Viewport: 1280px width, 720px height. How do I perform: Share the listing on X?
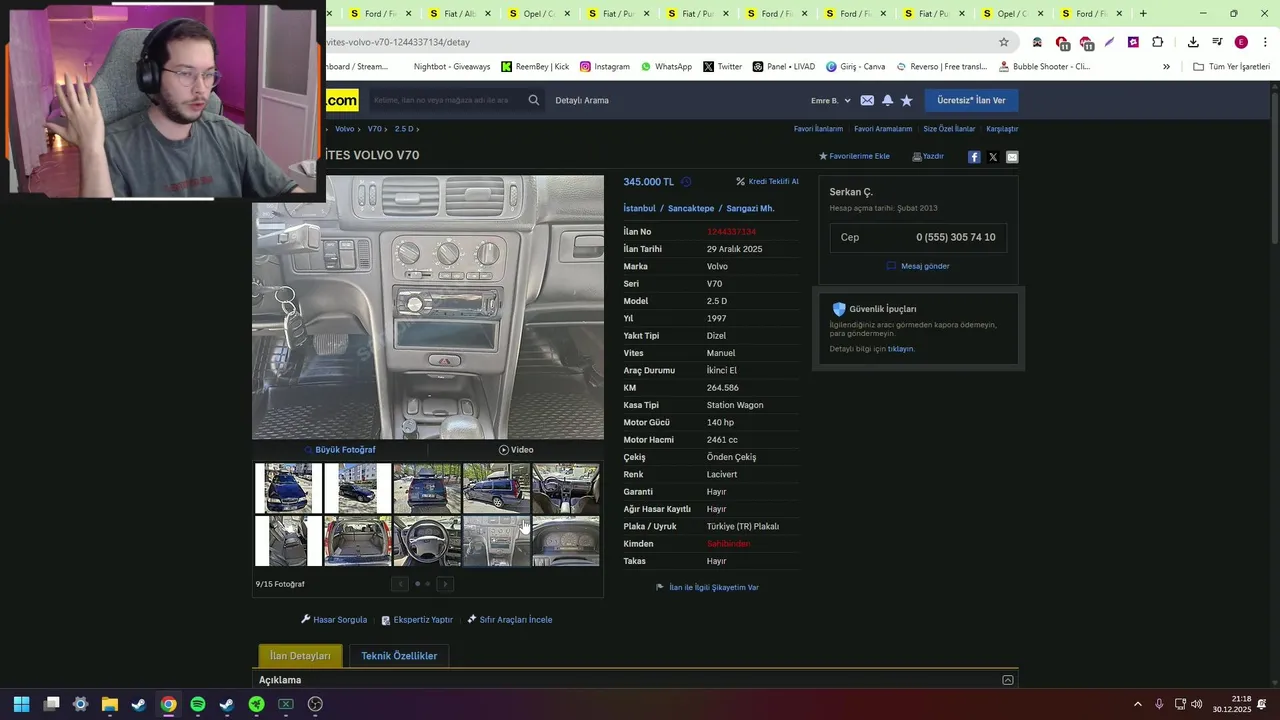coord(993,157)
